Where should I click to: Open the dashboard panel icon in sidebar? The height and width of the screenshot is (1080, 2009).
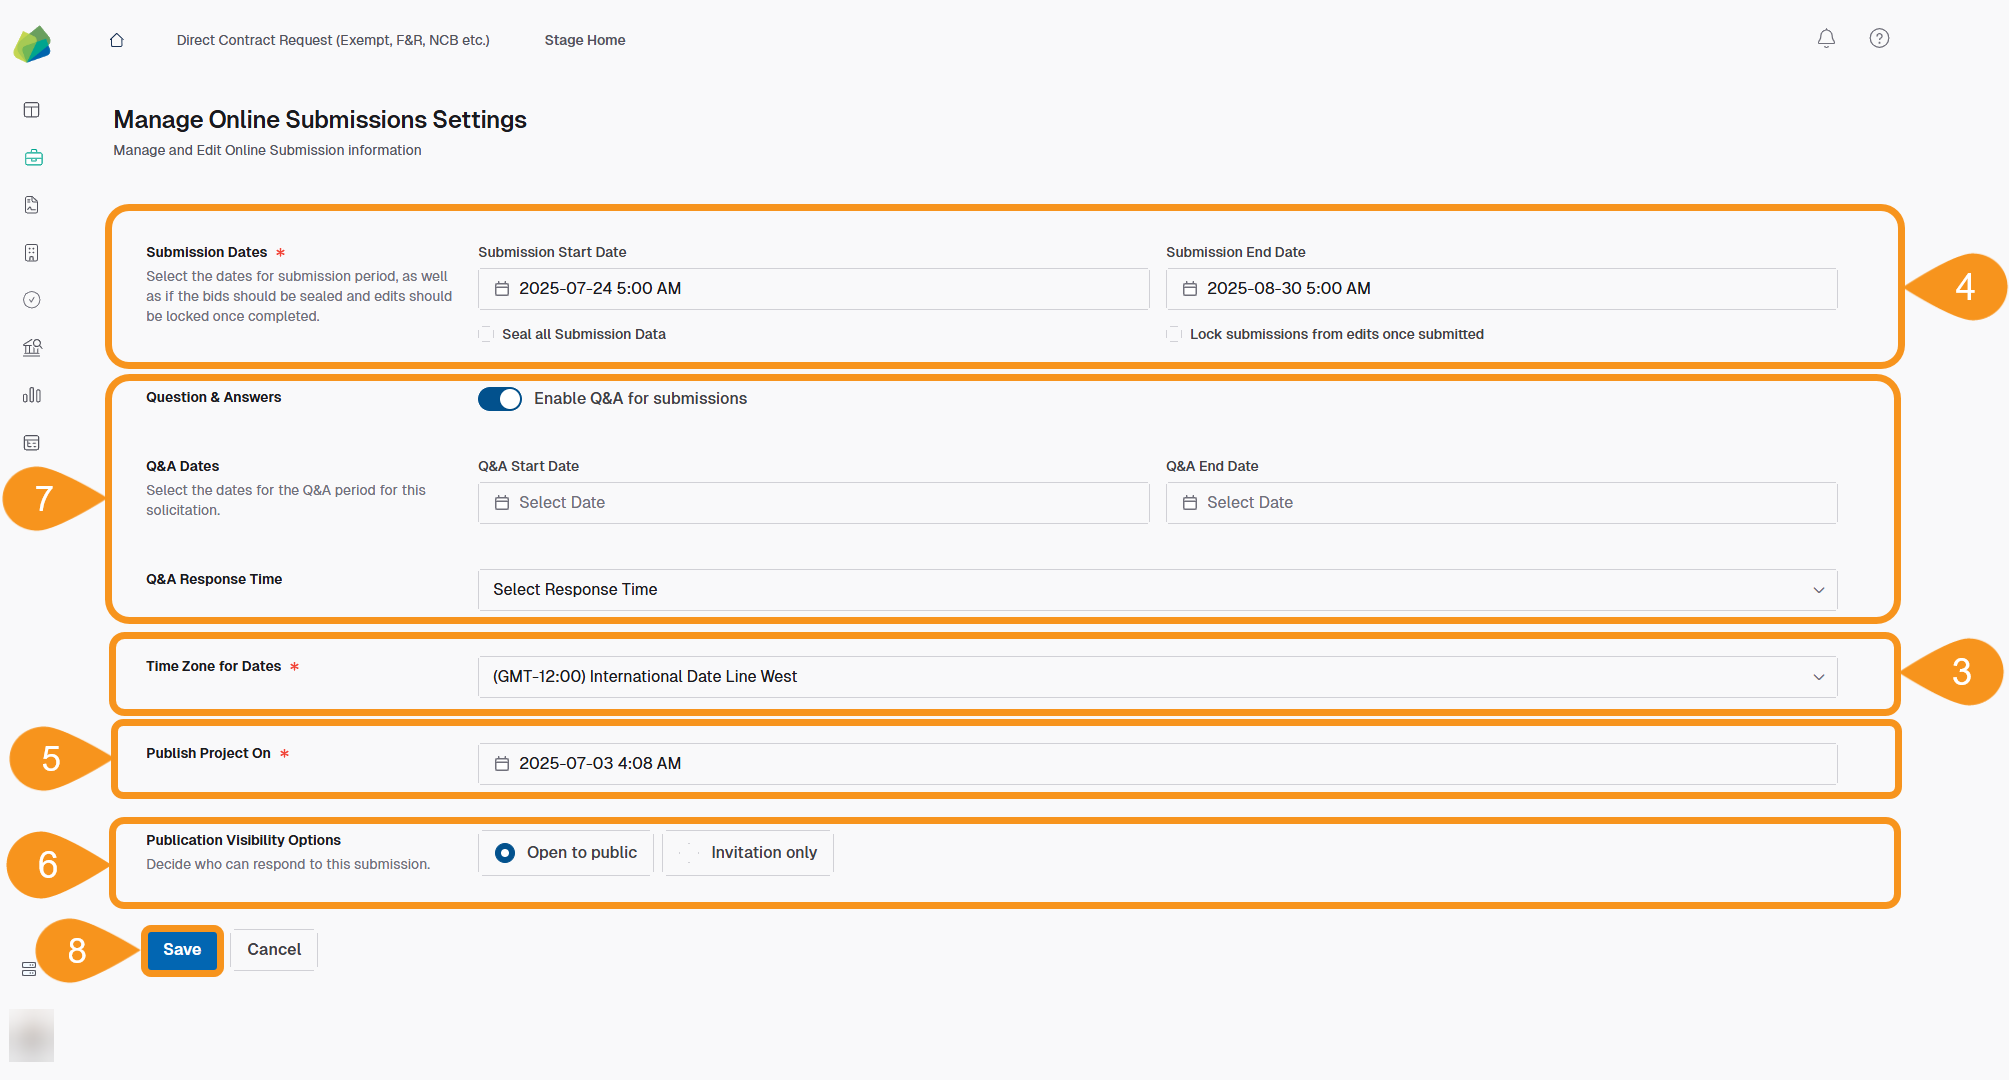point(31,110)
